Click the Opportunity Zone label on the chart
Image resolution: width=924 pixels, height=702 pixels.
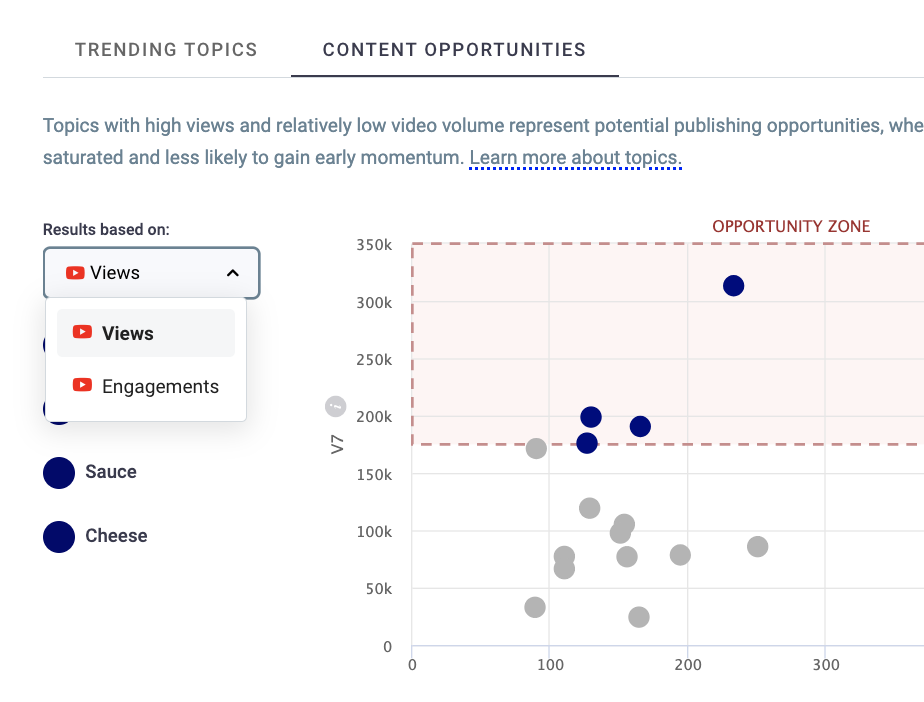tap(791, 227)
